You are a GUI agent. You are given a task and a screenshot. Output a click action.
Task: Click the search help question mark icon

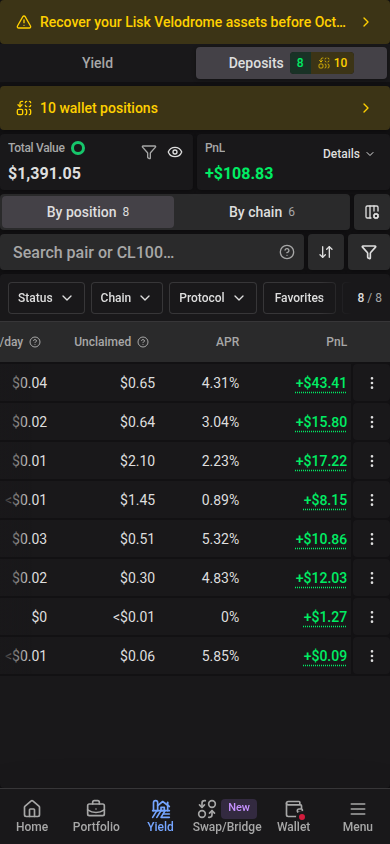(x=287, y=252)
